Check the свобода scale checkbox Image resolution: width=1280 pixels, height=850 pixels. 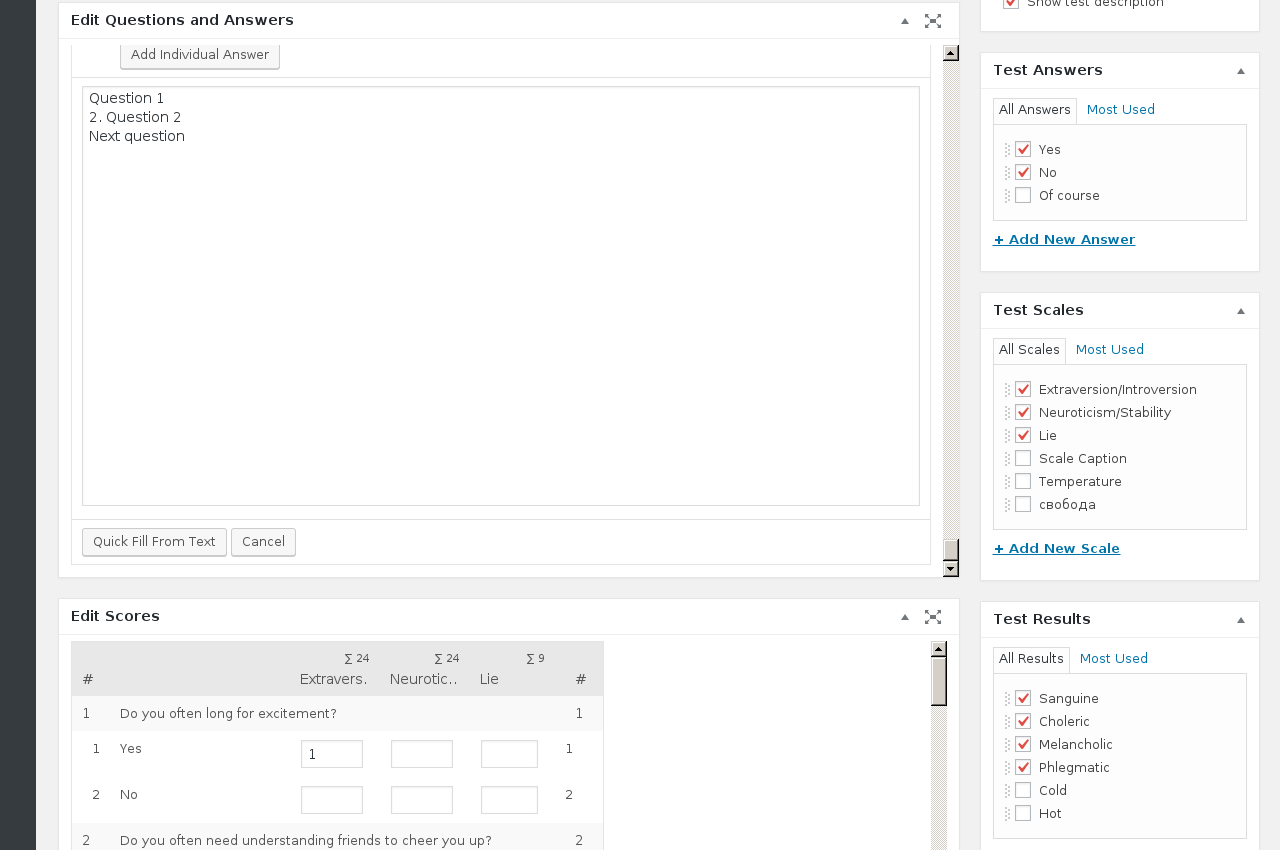1023,504
